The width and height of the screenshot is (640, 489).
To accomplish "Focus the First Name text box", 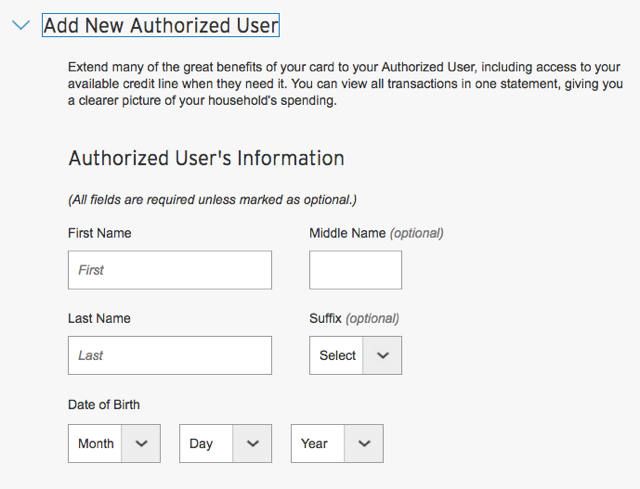I will pyautogui.click(x=170, y=270).
